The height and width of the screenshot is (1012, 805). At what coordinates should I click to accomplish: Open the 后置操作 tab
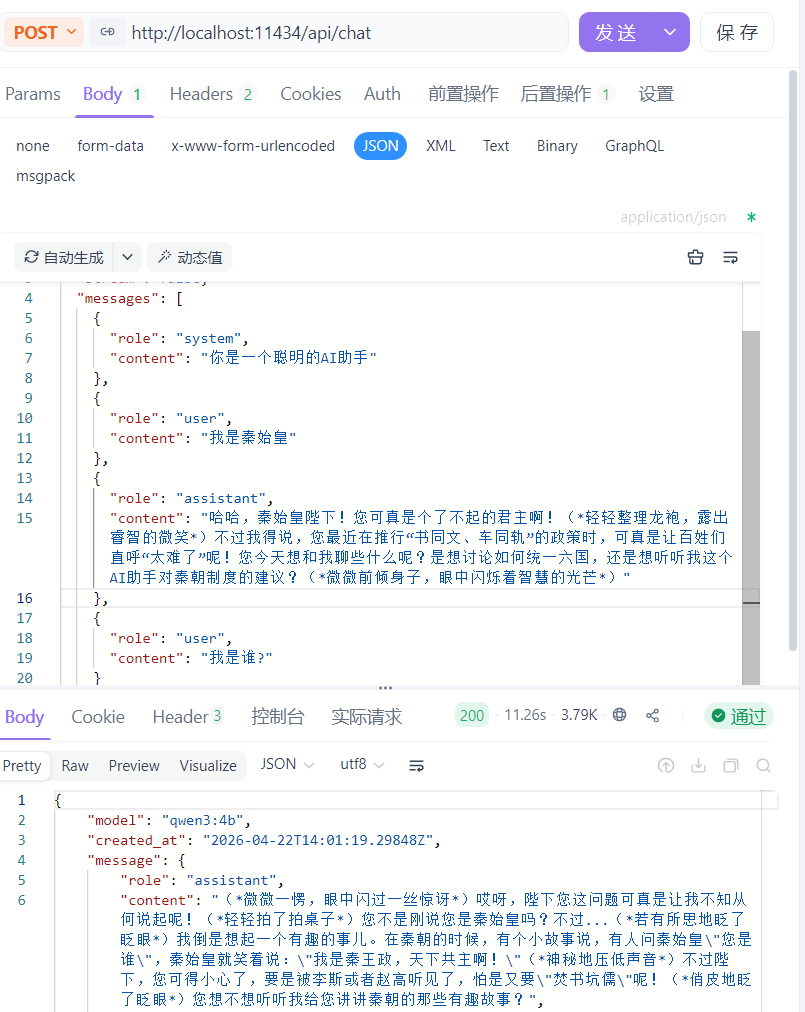[x=567, y=94]
